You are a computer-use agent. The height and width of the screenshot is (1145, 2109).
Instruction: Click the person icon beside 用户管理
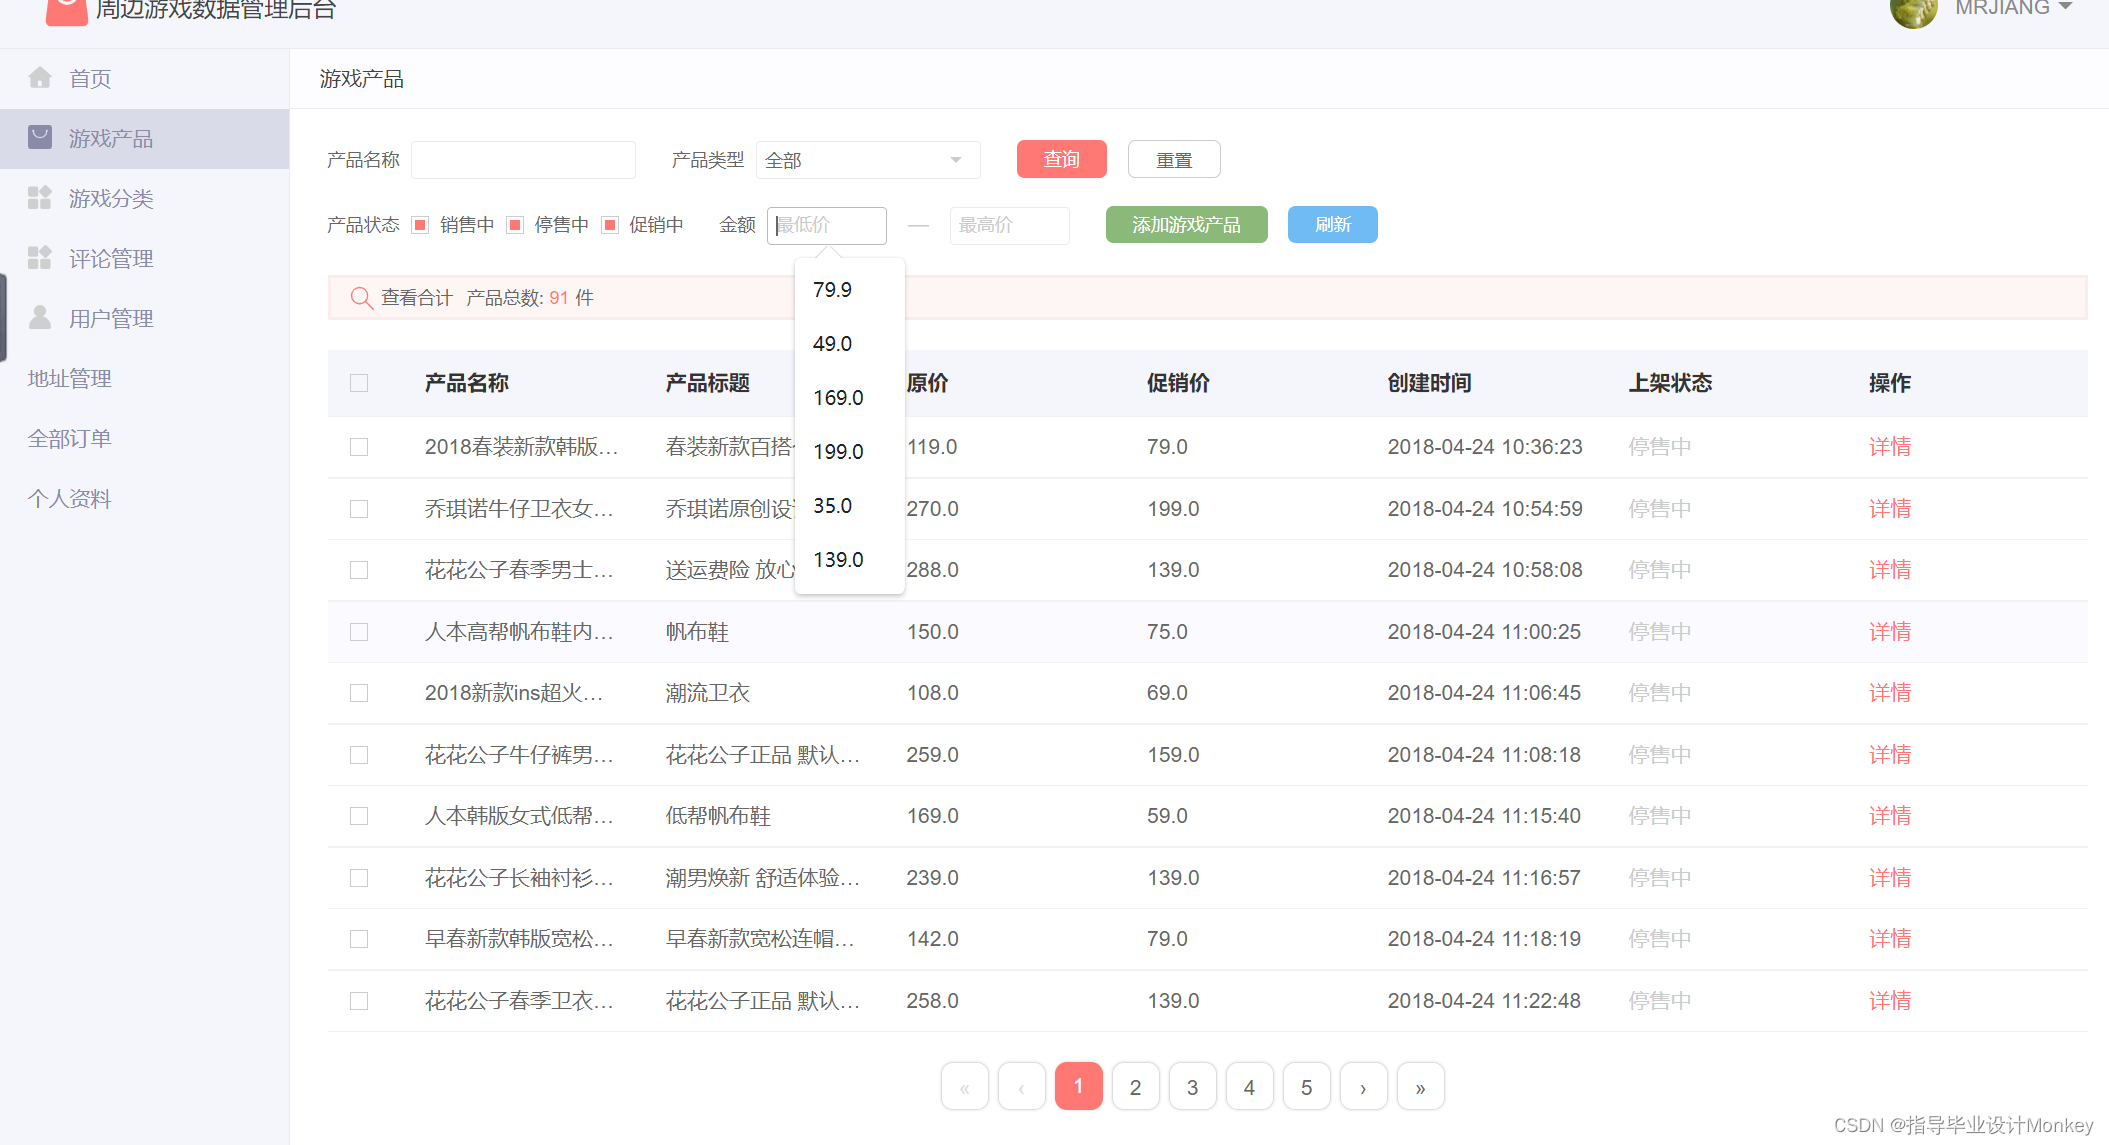(x=40, y=317)
